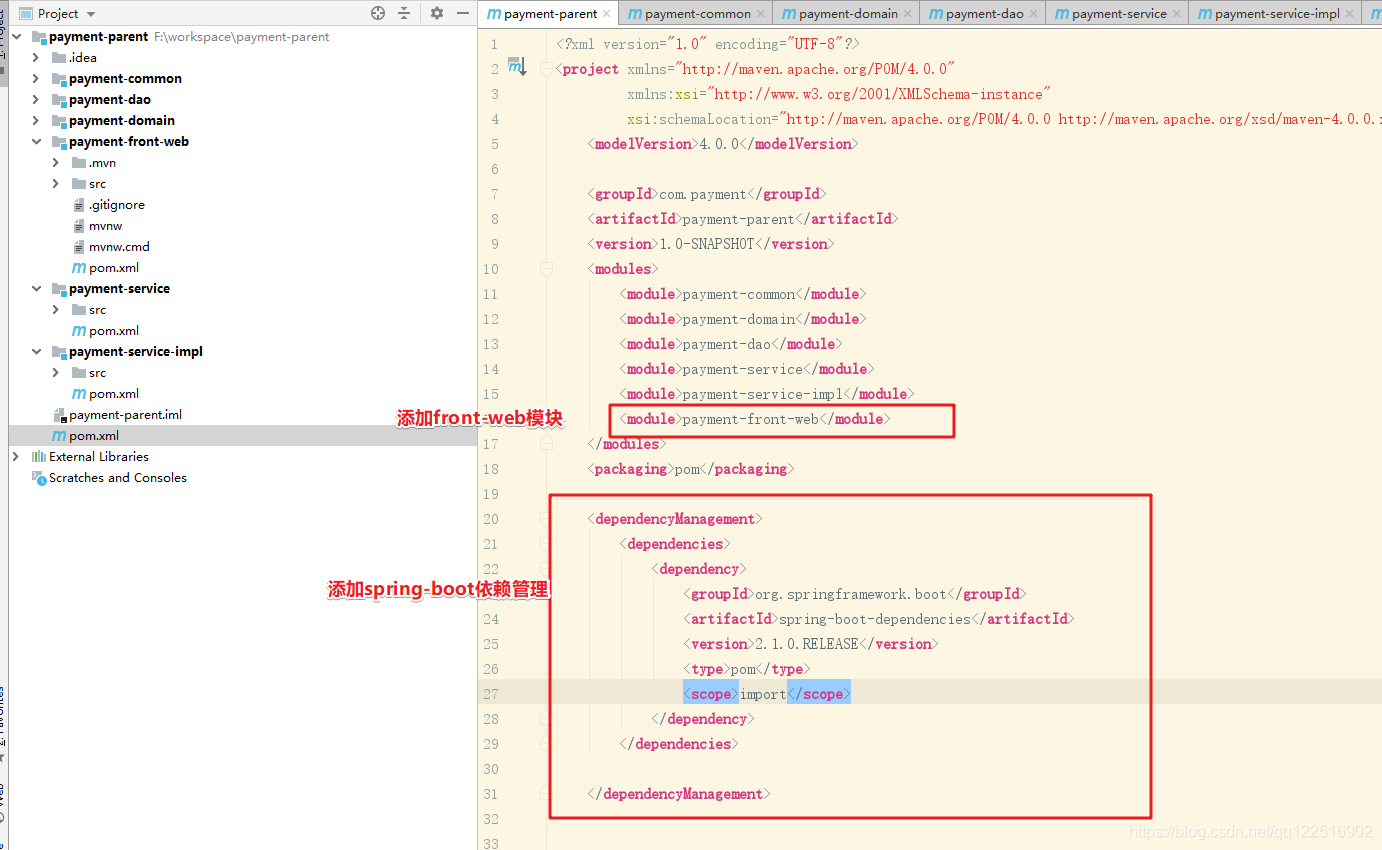The width and height of the screenshot is (1382, 850).
Task: Close the payment-domain editor tab
Action: point(907,14)
